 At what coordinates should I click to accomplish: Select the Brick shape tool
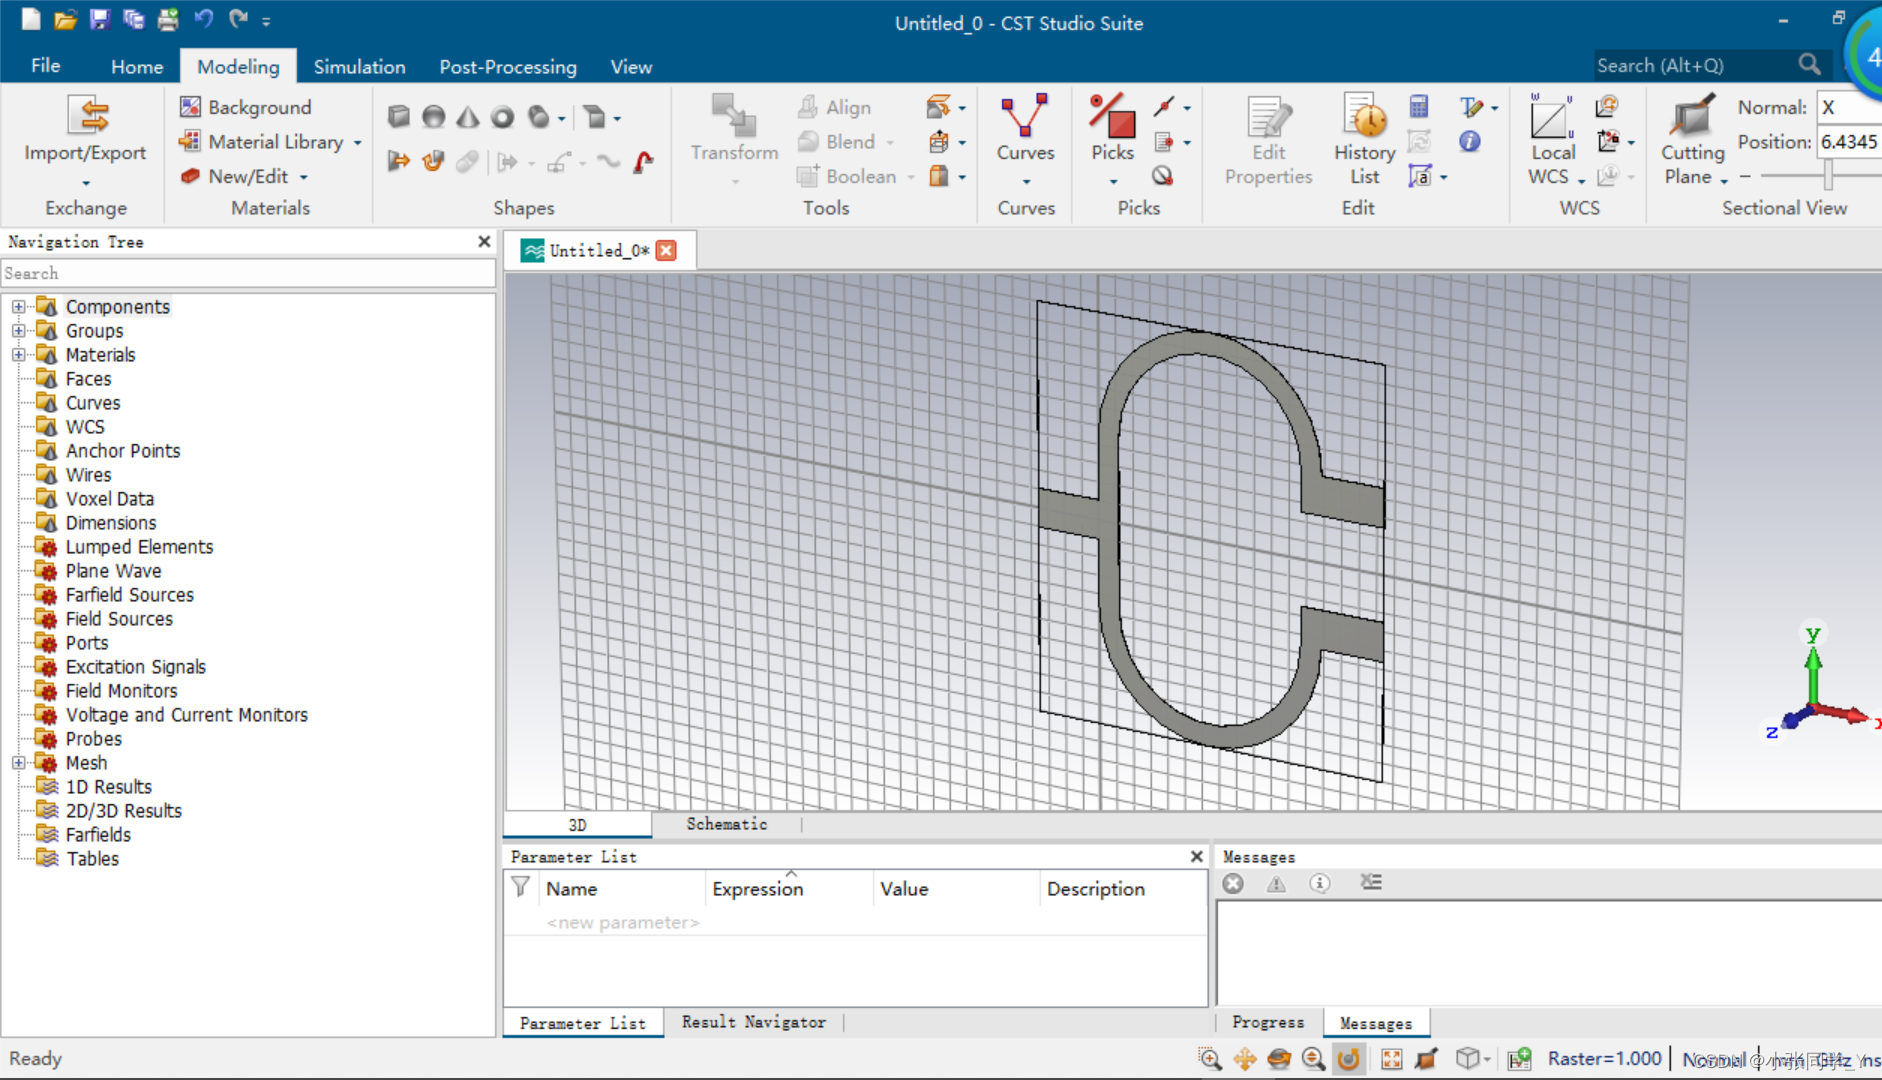pyautogui.click(x=399, y=117)
